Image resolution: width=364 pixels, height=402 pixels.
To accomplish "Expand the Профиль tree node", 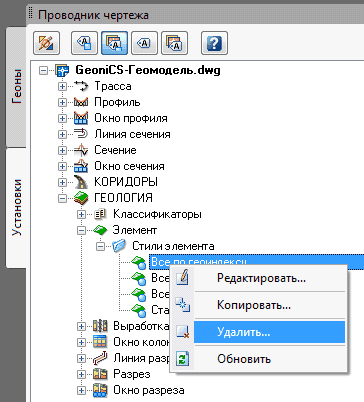I will (x=62, y=102).
